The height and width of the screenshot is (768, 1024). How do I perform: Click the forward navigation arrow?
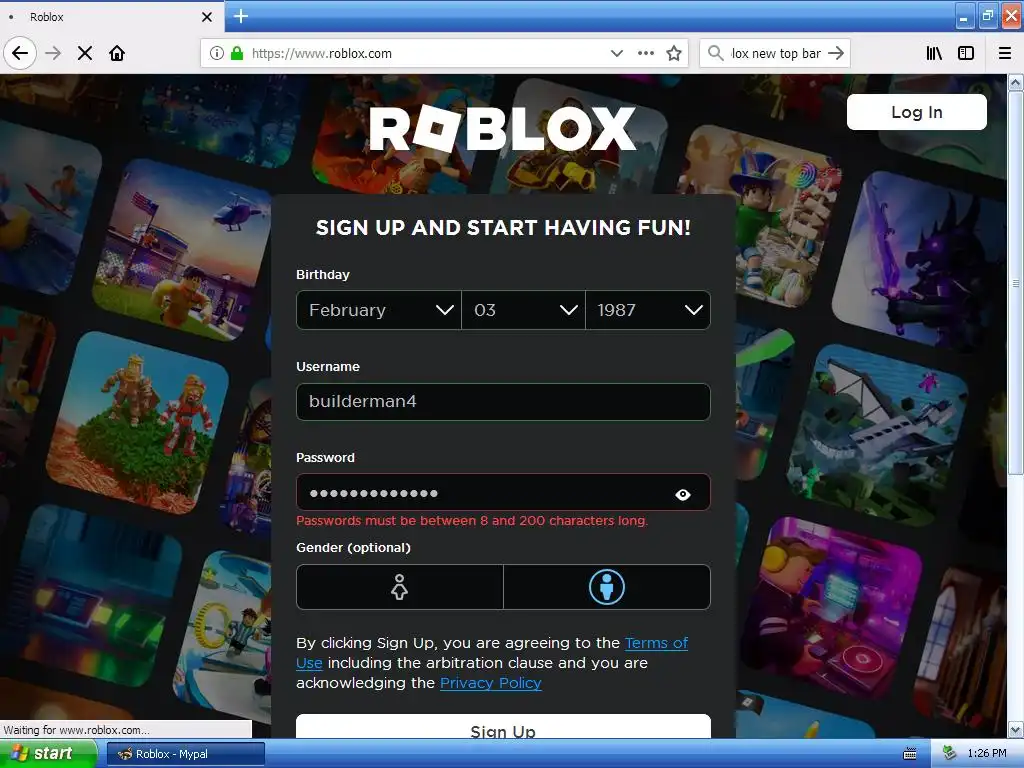click(53, 53)
